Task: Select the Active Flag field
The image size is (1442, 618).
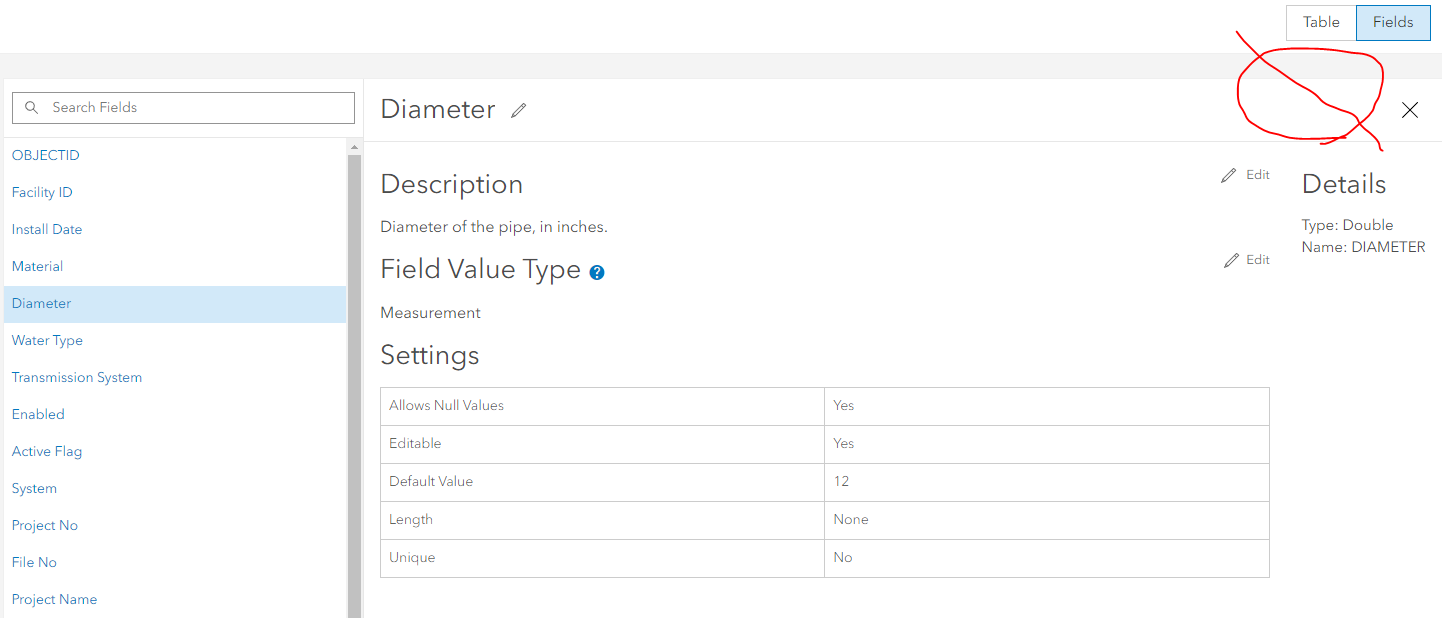Action: coord(47,451)
